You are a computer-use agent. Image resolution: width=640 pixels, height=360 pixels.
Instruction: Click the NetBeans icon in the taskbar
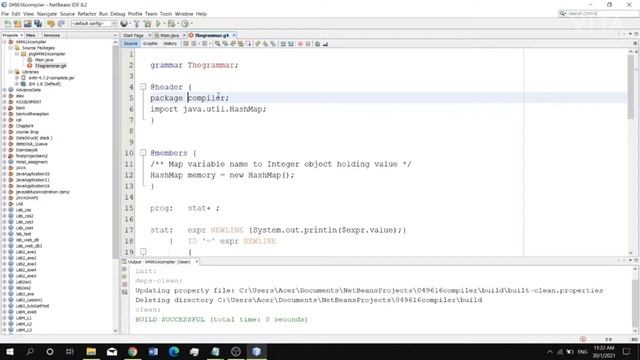256,351
